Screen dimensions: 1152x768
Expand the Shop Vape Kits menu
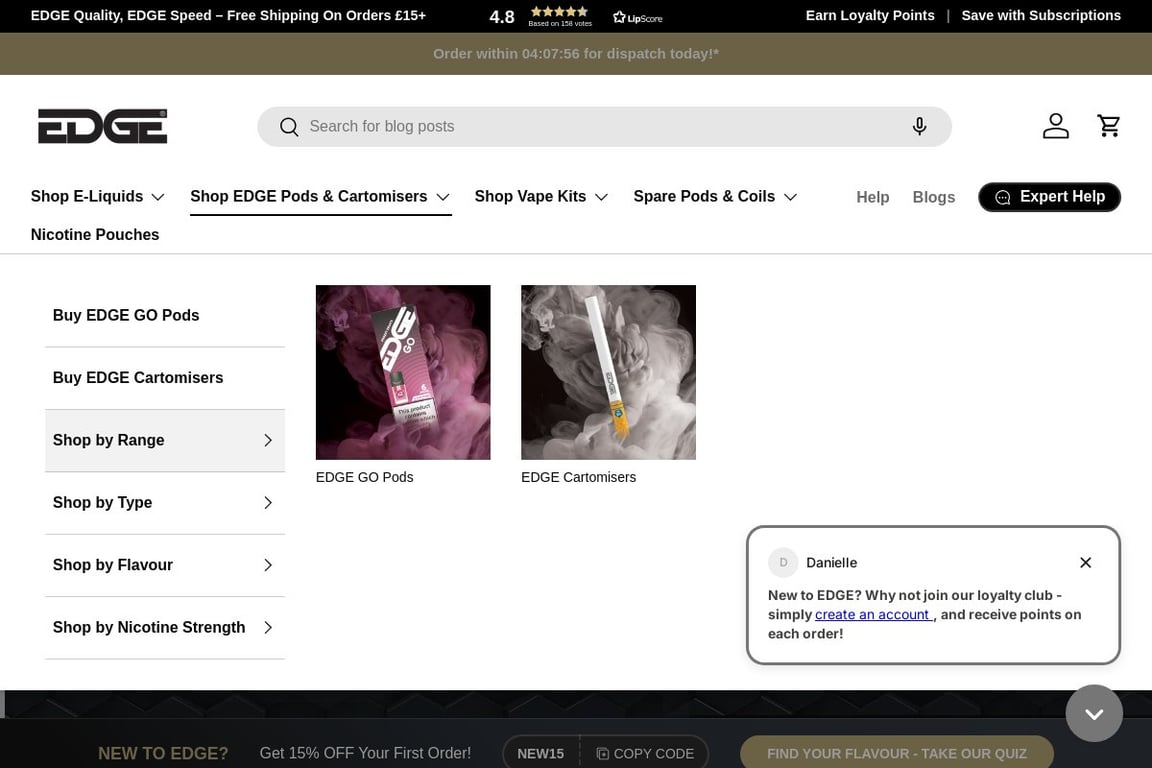541,196
